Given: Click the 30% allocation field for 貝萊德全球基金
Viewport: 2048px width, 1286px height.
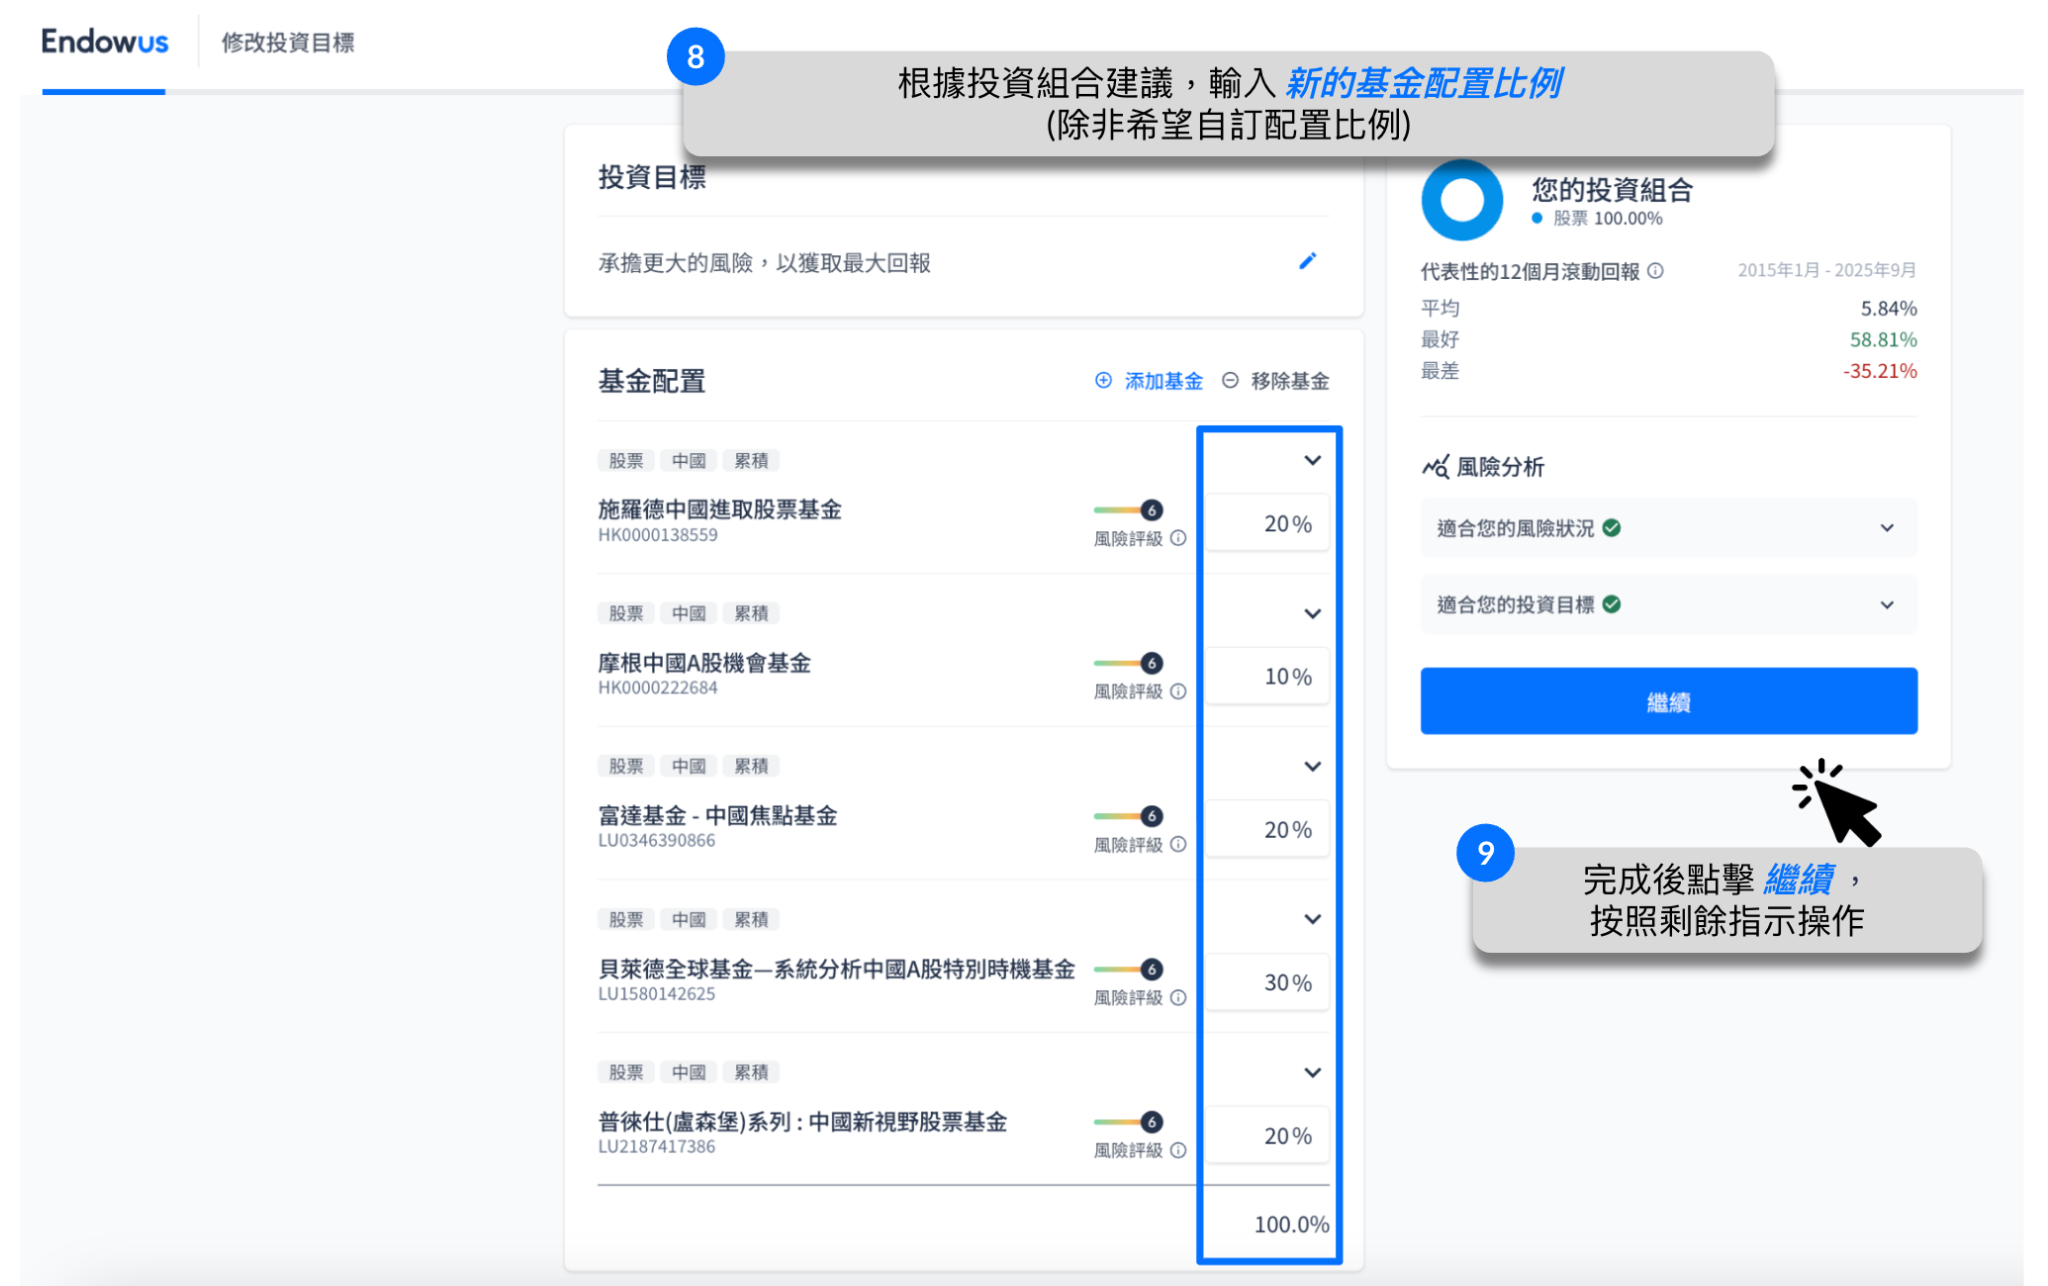Looking at the screenshot, I should 1267,982.
